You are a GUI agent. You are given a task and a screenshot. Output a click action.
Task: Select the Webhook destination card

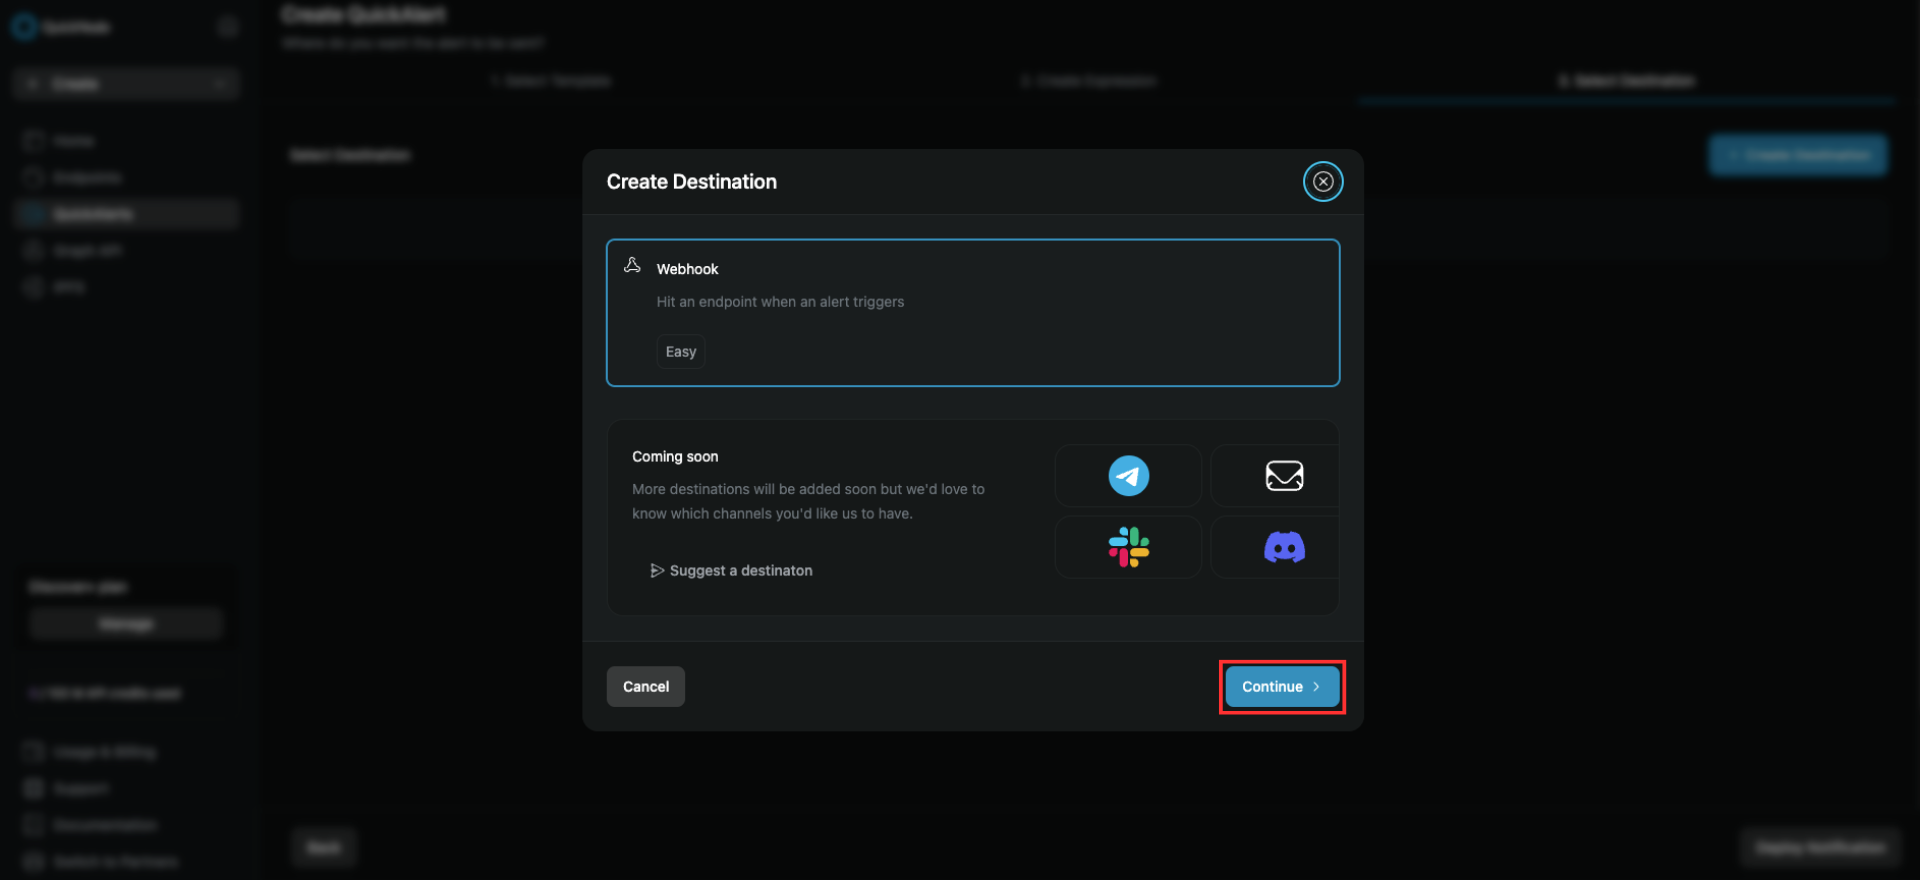coord(972,312)
